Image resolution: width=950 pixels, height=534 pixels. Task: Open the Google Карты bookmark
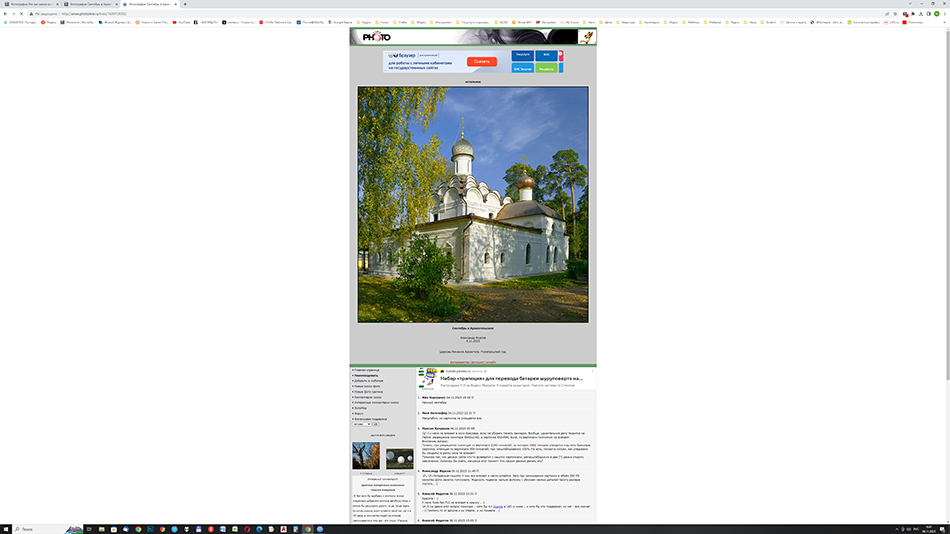tap(340, 22)
